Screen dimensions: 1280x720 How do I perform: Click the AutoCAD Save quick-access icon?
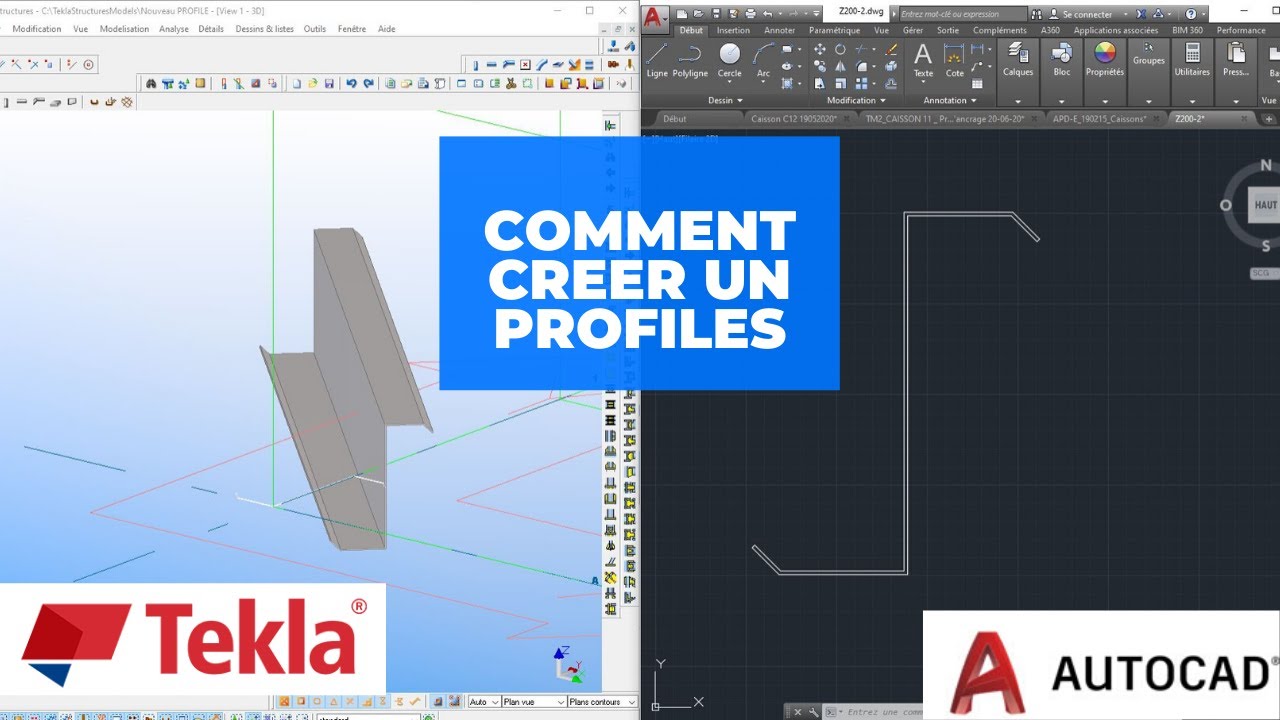[x=716, y=14]
